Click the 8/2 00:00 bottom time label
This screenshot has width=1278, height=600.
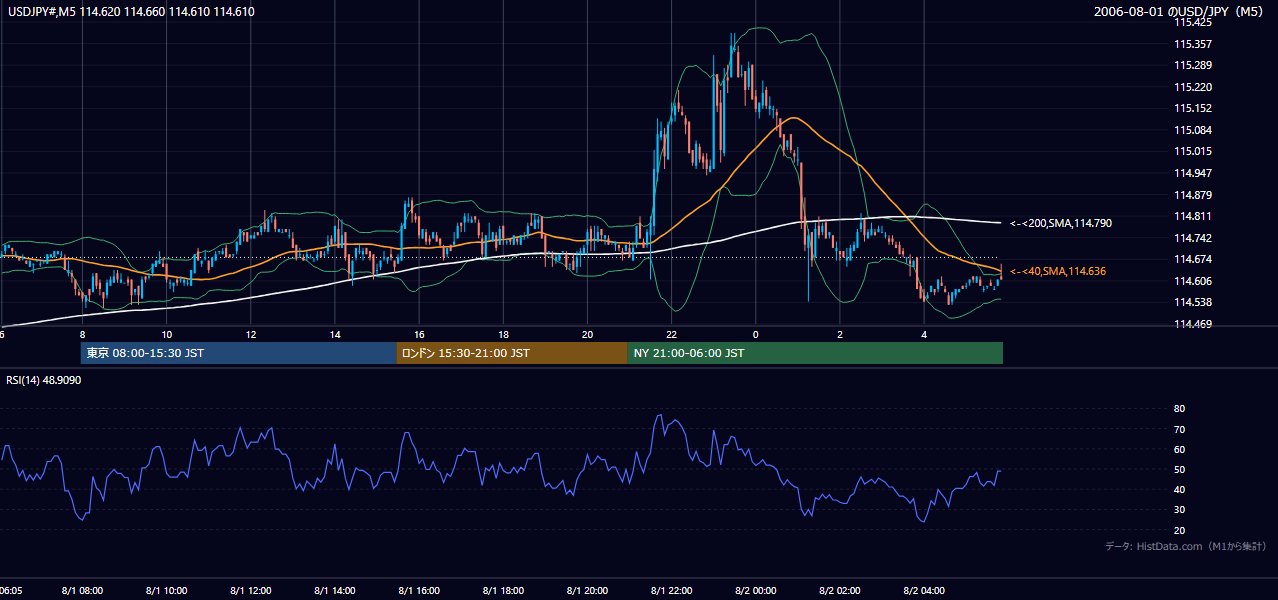755,590
